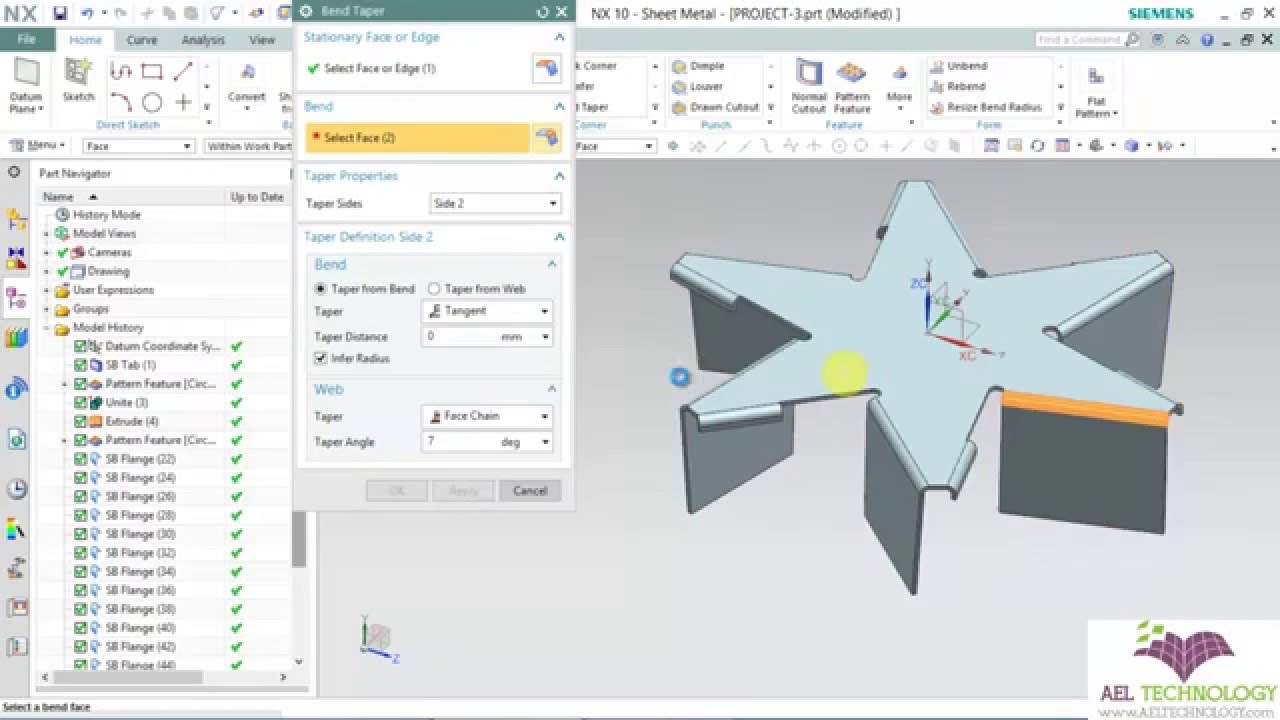Start a new Sketch
The width and height of the screenshot is (1280, 720).
coord(78,80)
